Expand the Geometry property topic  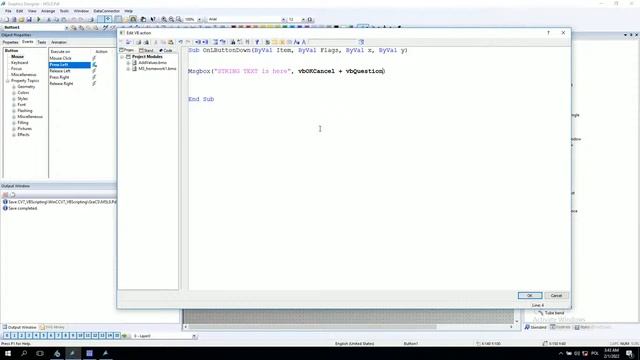[x=13, y=87]
